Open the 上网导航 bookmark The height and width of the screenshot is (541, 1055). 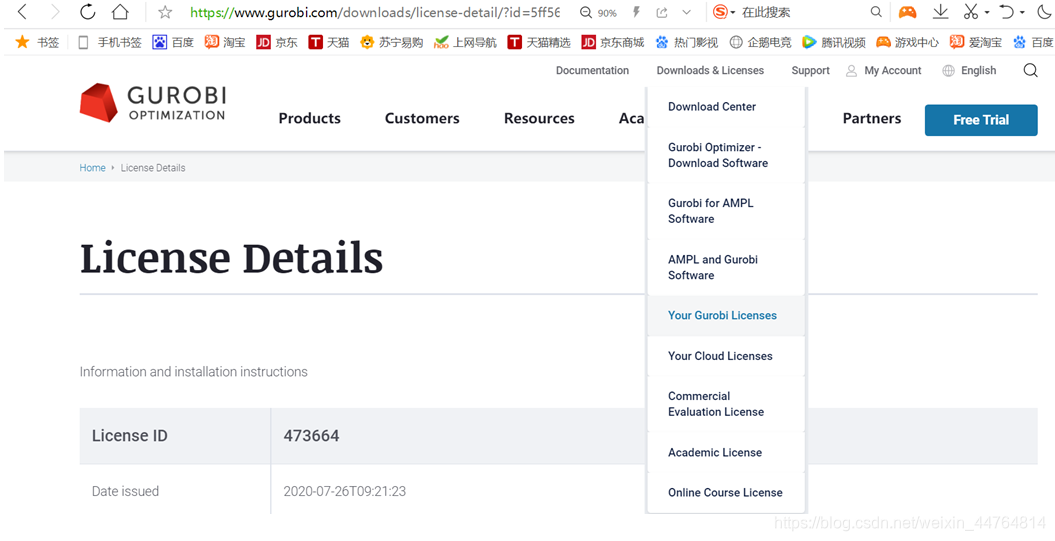pos(466,42)
